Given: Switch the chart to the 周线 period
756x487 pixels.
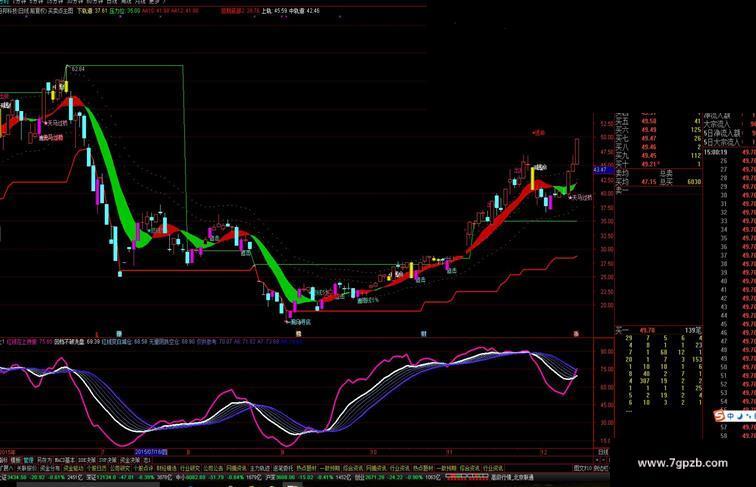Looking at the screenshot, I should (124, 2).
